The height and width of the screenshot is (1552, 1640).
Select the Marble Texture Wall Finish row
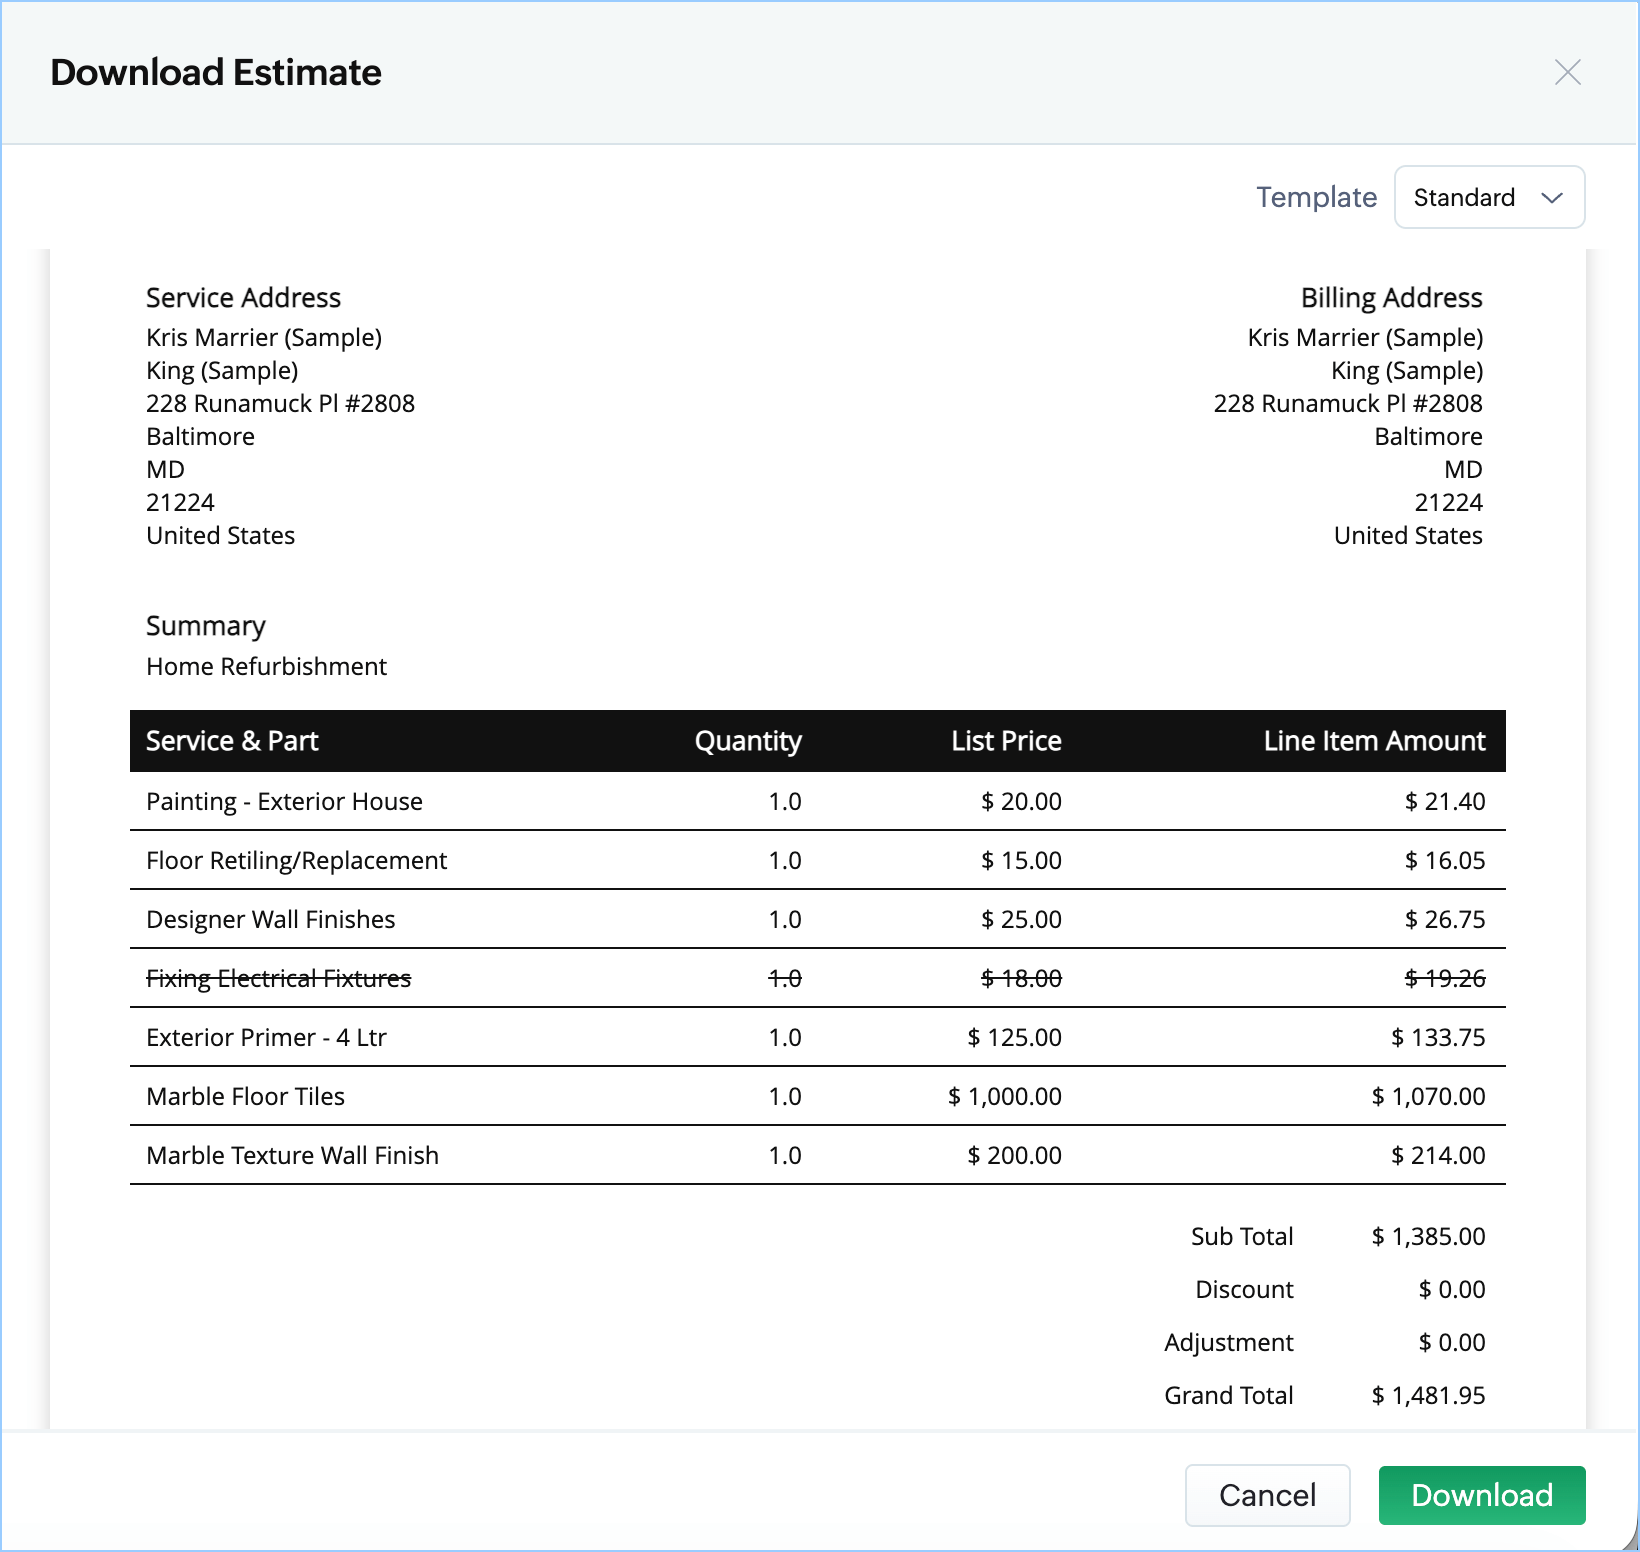[x=293, y=1155]
